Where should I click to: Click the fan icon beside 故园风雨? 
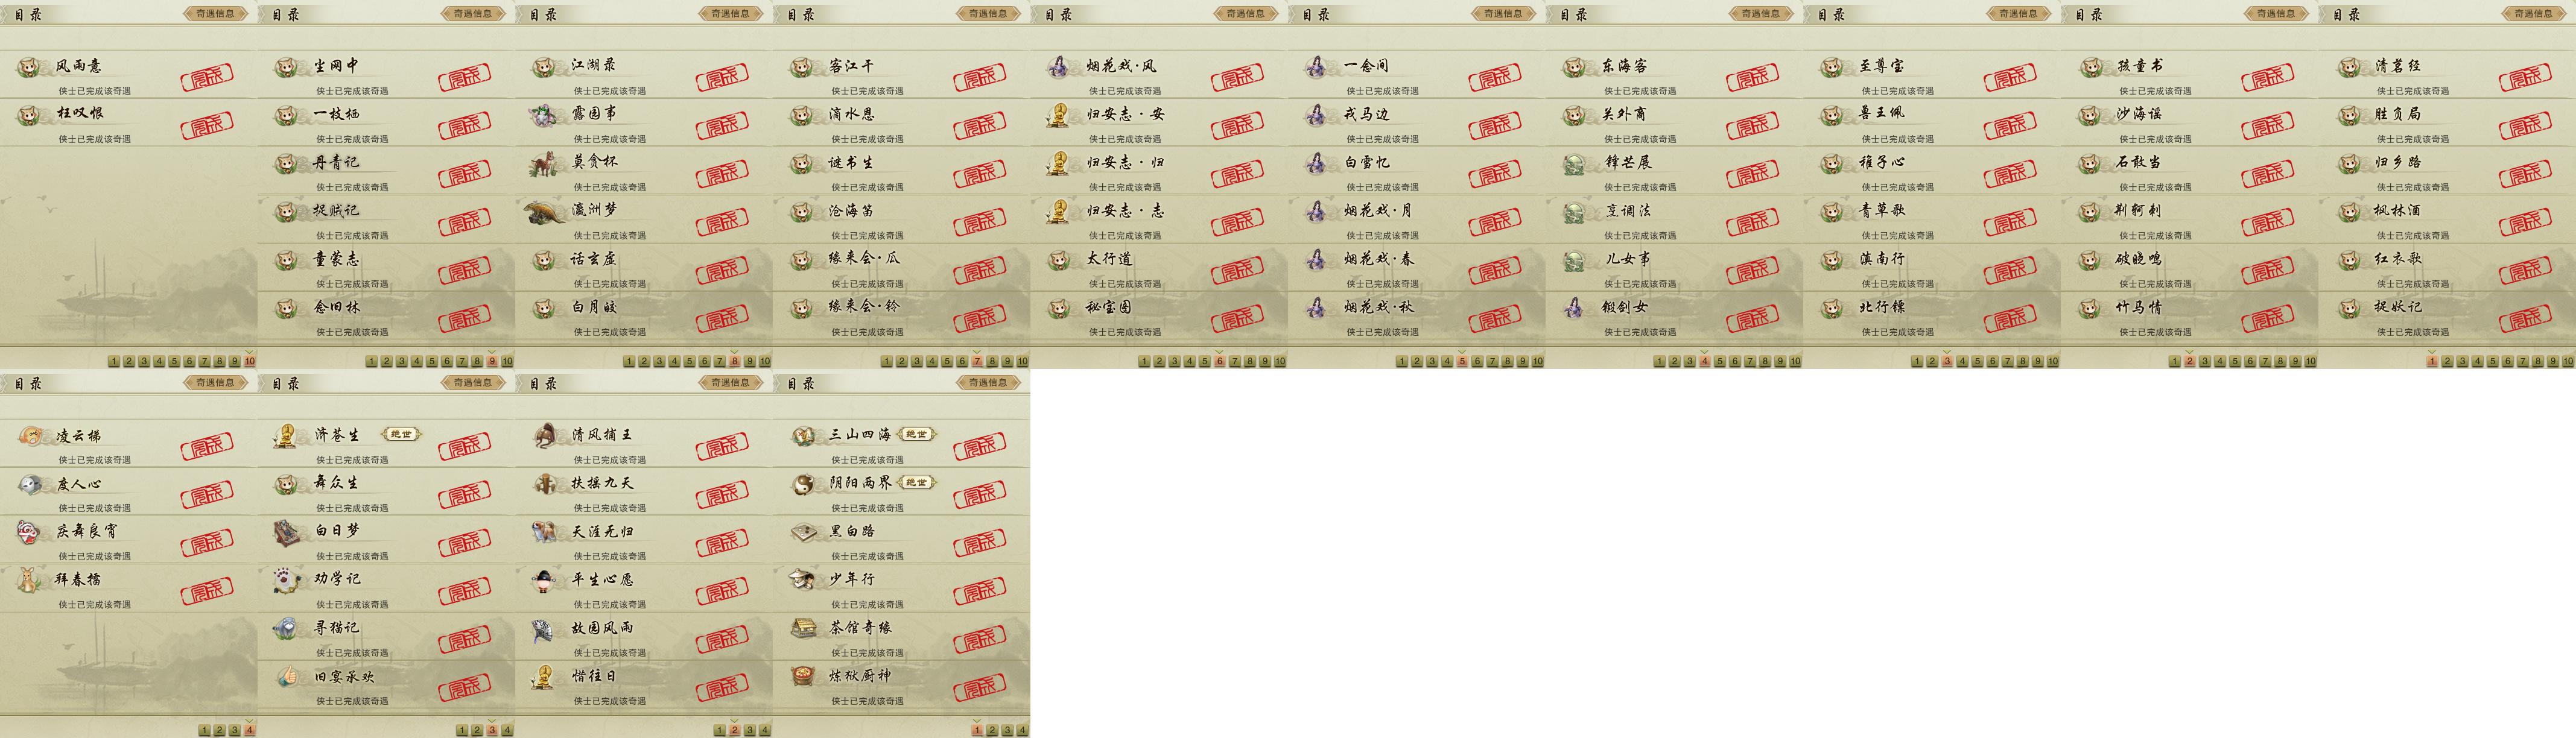pyautogui.click(x=544, y=629)
